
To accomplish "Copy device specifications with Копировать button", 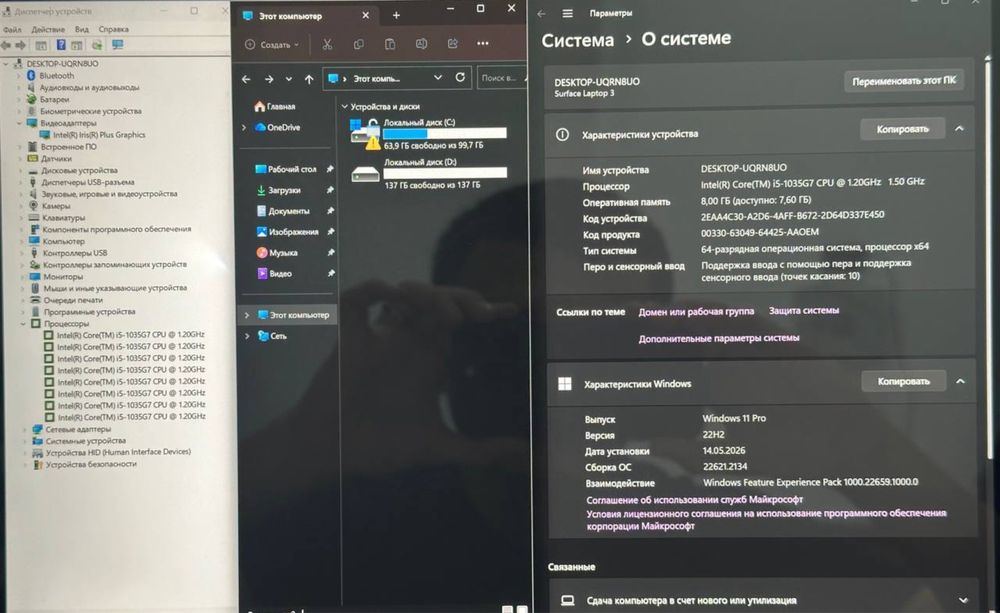I will coord(902,129).
